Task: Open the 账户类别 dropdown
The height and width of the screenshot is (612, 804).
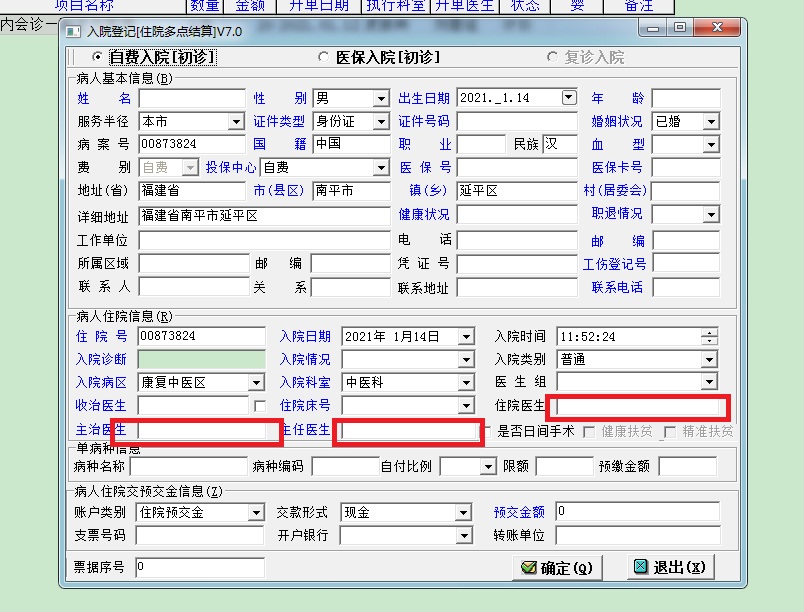Action: [x=256, y=513]
